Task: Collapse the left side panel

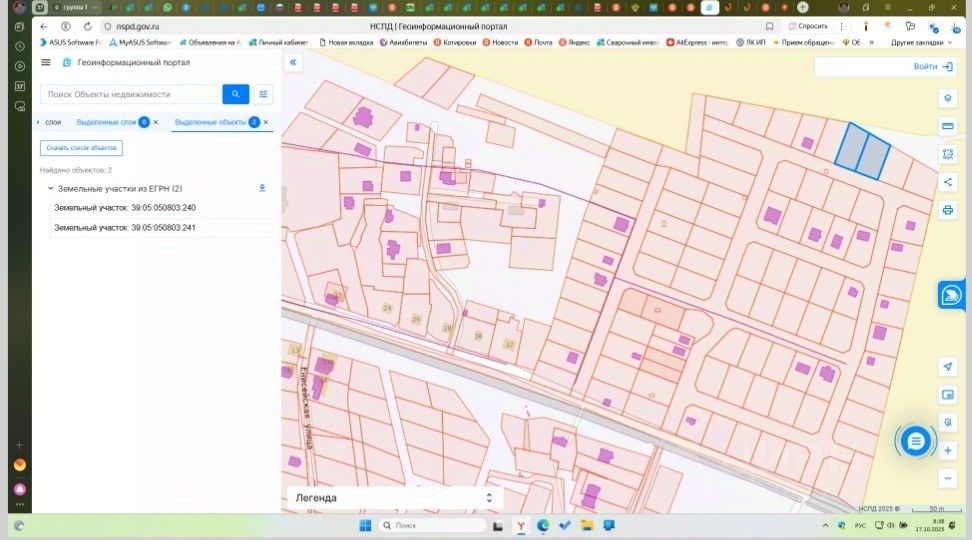Action: point(294,62)
